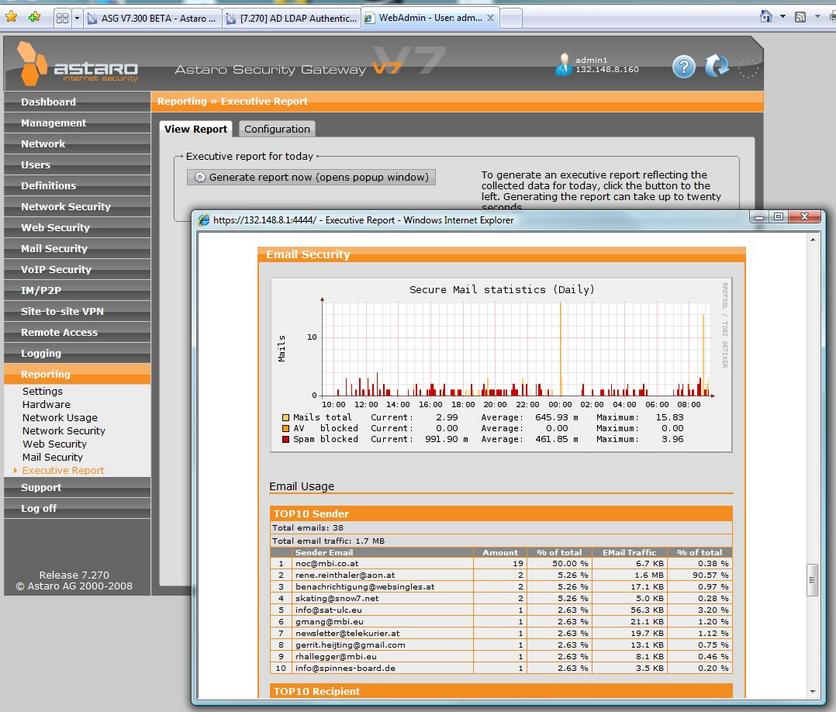Click Generate report now button
Screen dimensions: 836x712
[311, 177]
